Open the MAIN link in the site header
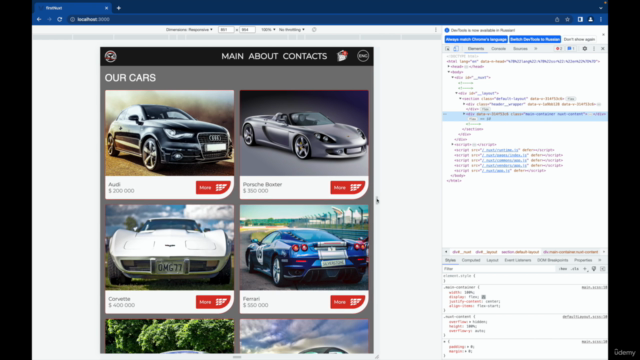This screenshot has height=360, width=640. pyautogui.click(x=232, y=56)
